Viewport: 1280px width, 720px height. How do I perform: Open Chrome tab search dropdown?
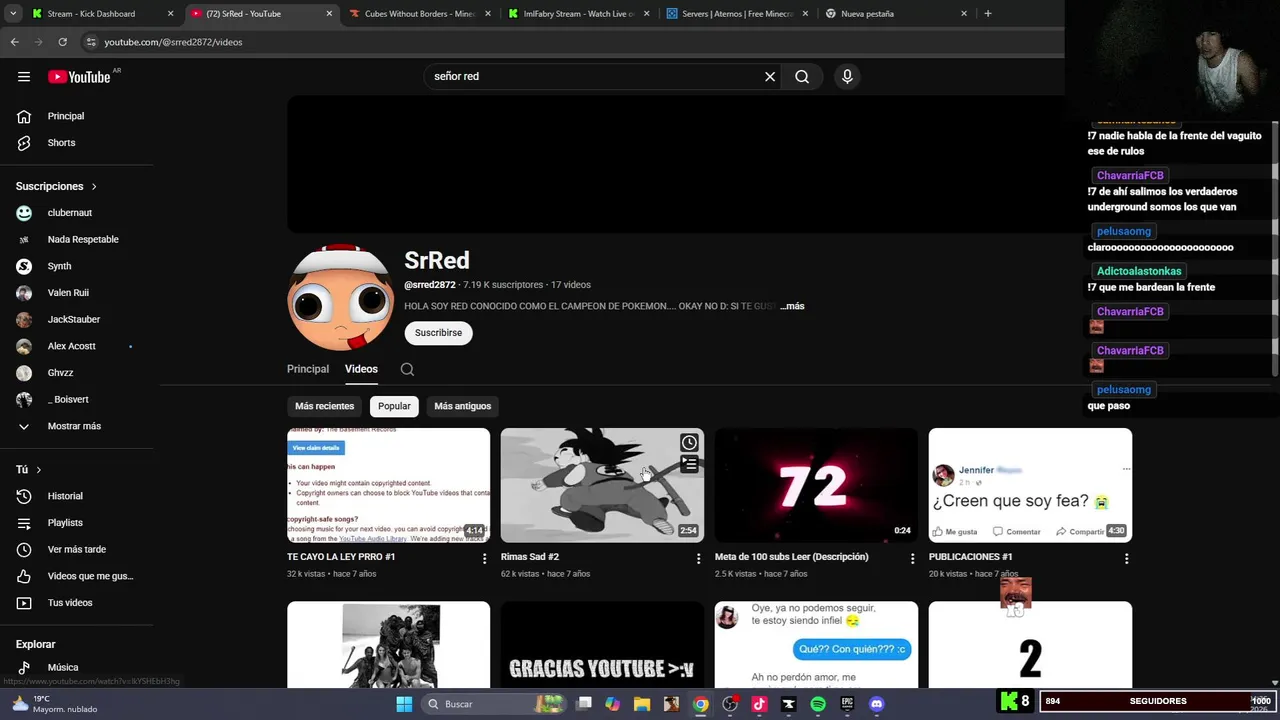(13, 14)
